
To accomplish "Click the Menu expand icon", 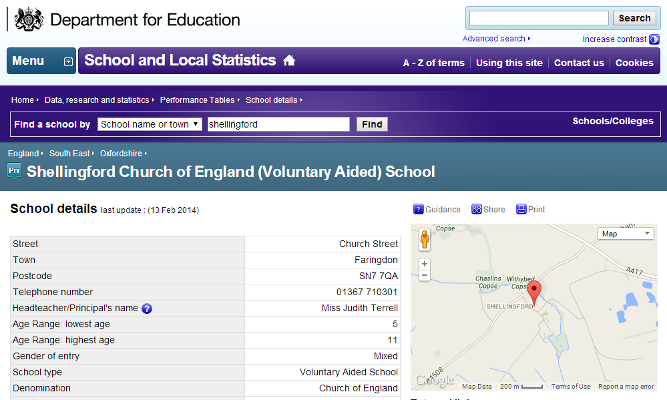I will pyautogui.click(x=68, y=62).
